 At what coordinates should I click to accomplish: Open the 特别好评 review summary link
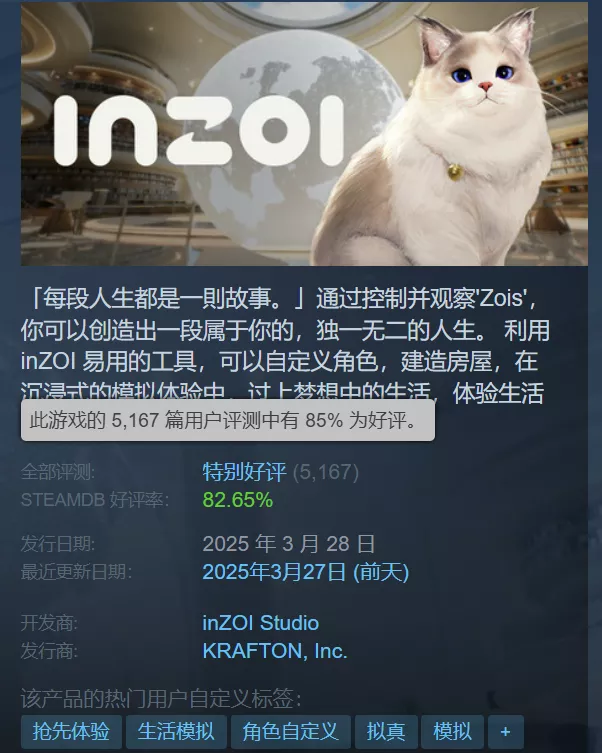(244, 472)
